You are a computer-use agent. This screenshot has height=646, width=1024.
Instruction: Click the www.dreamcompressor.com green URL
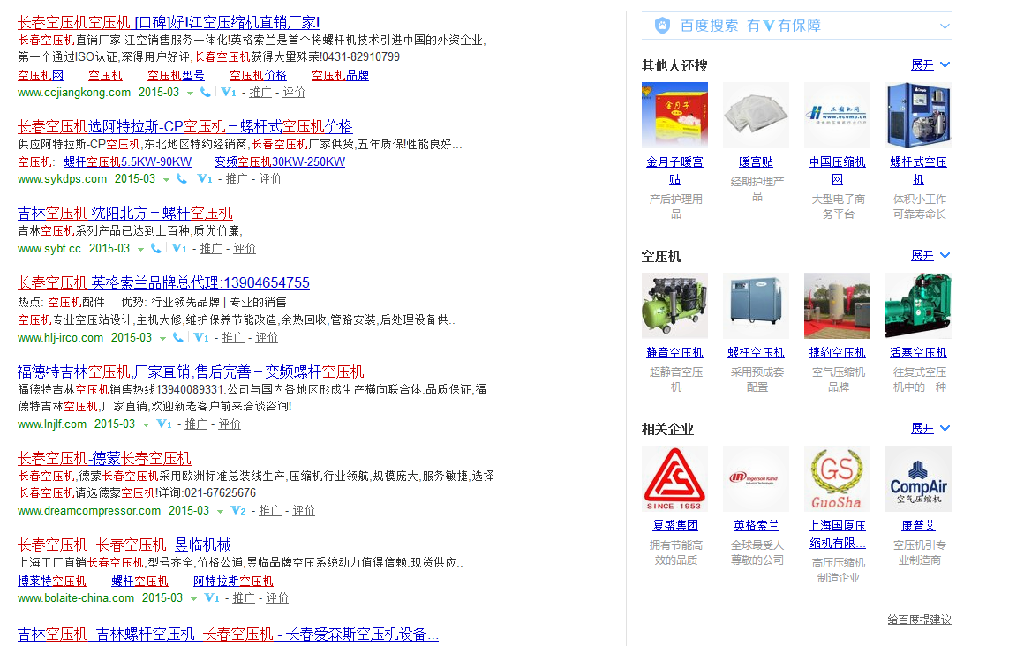[89, 511]
